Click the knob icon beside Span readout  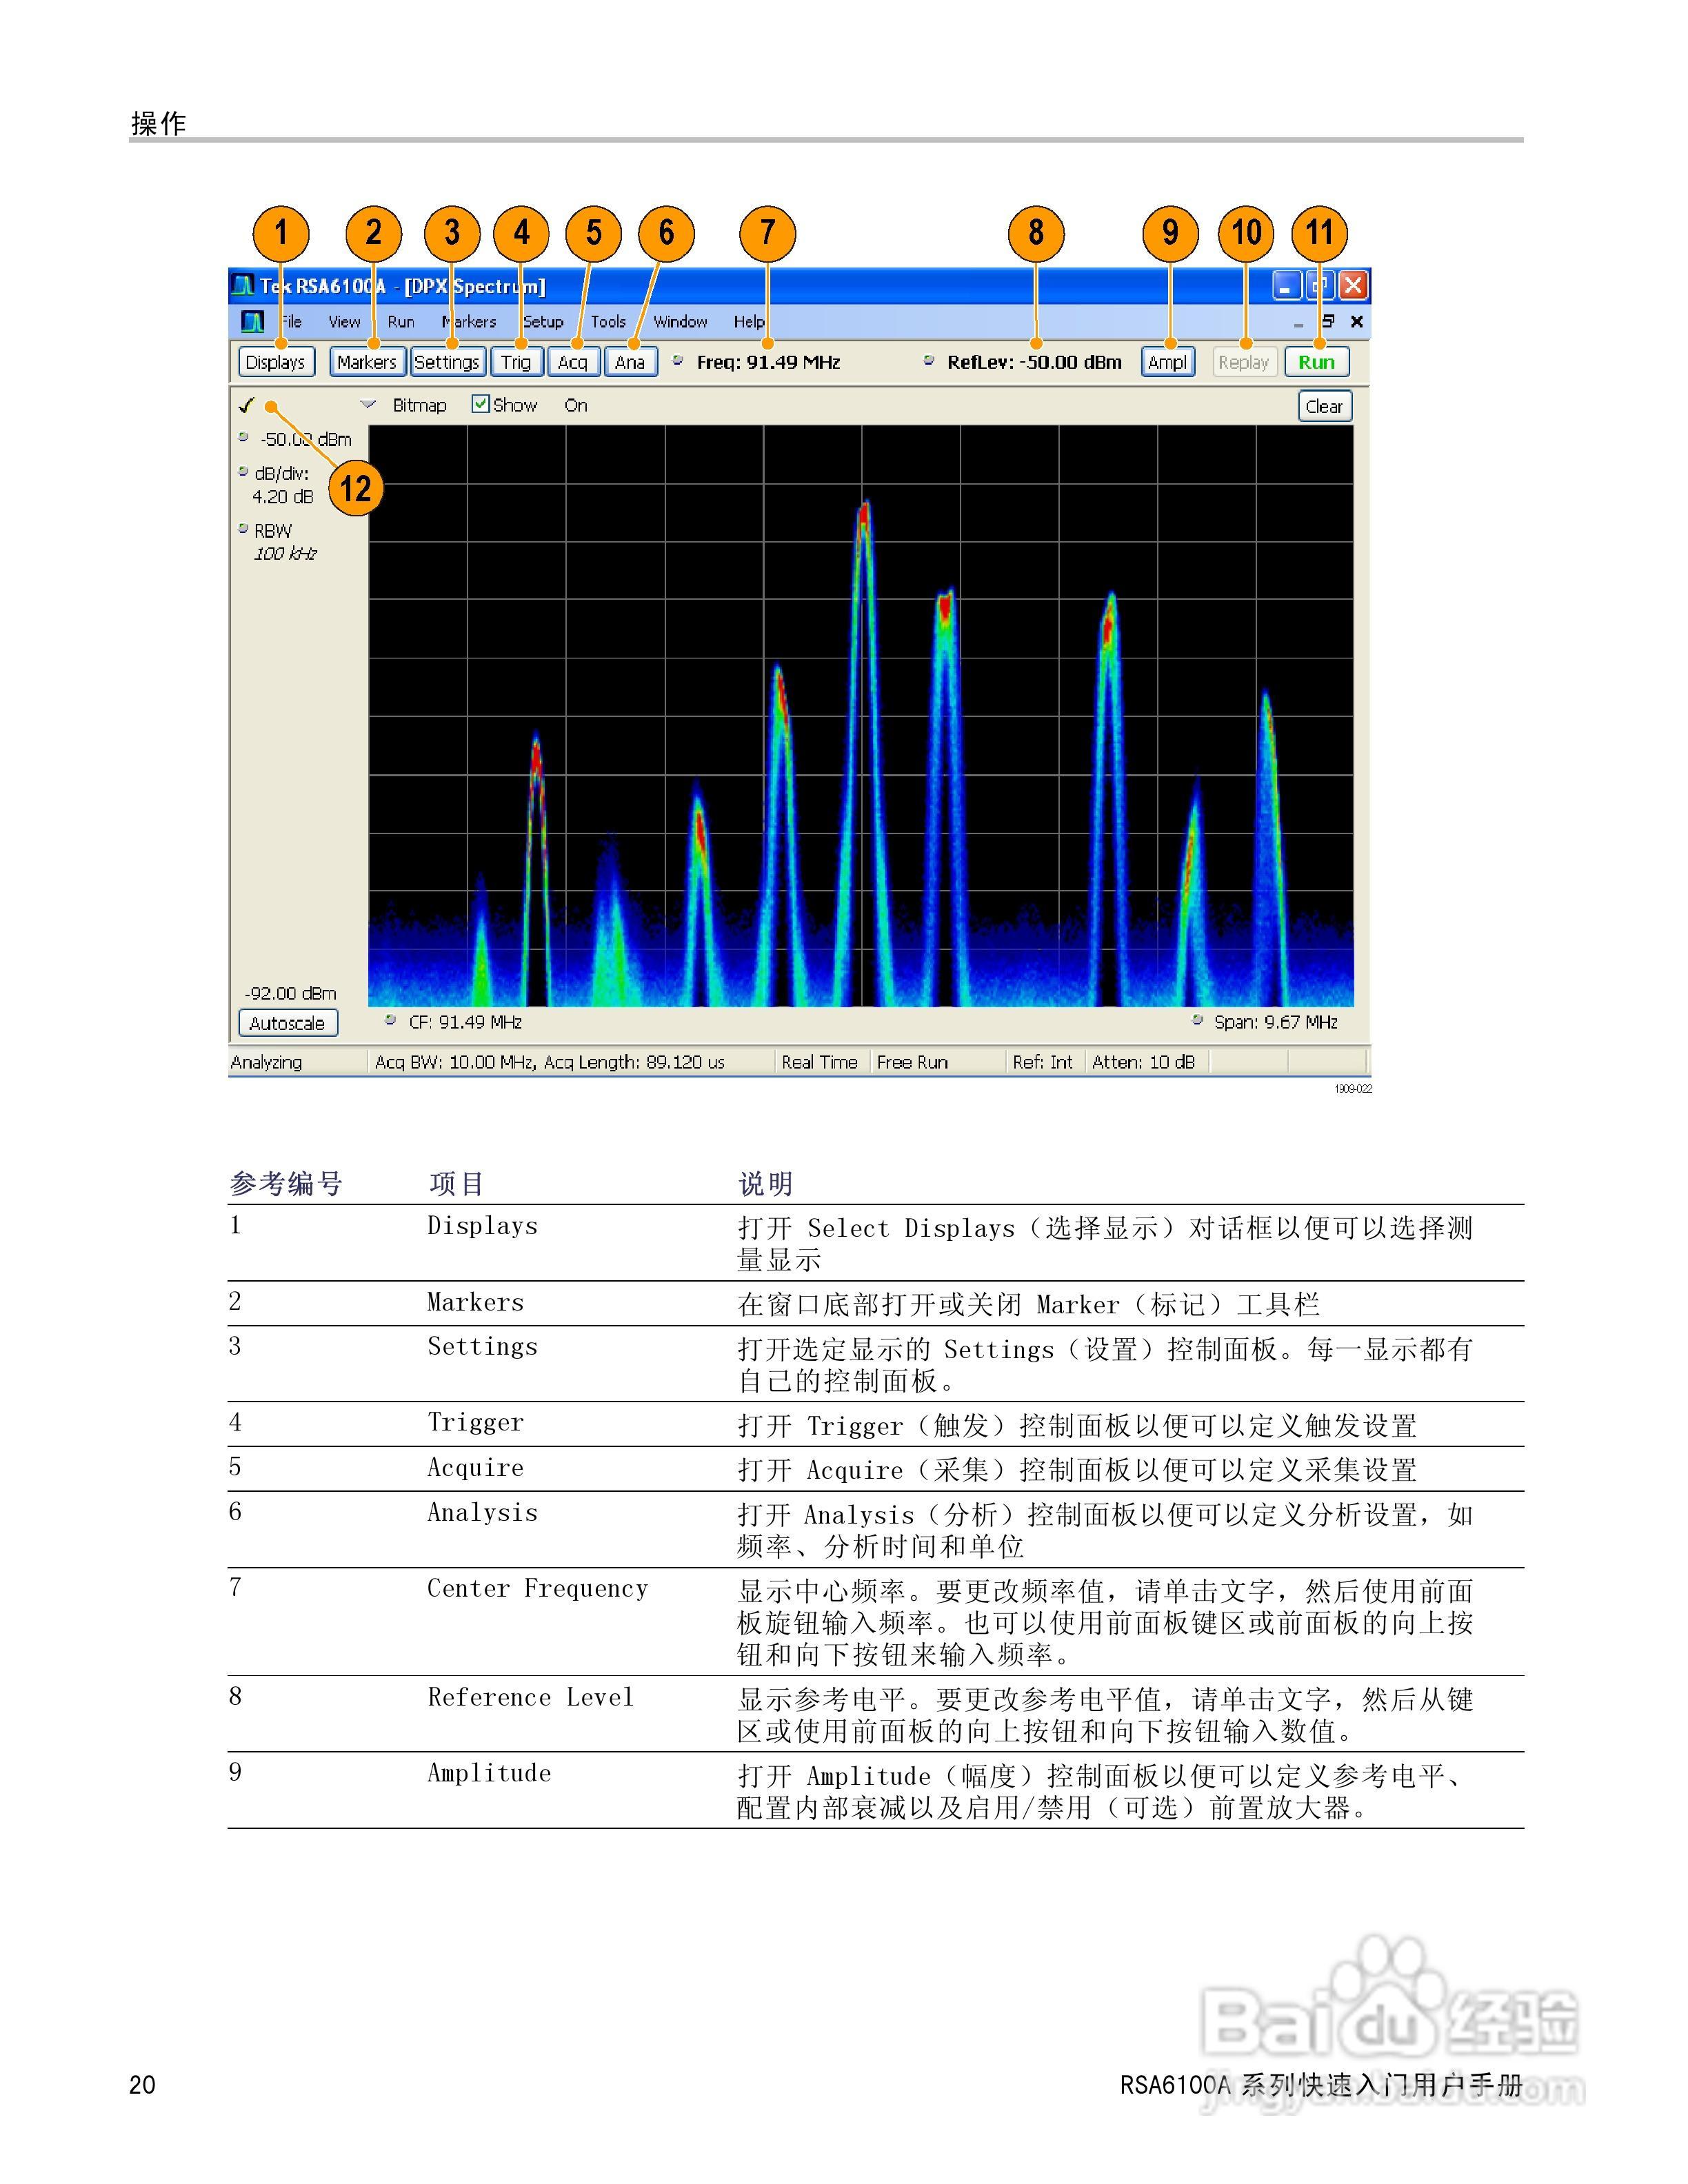[1197, 1021]
